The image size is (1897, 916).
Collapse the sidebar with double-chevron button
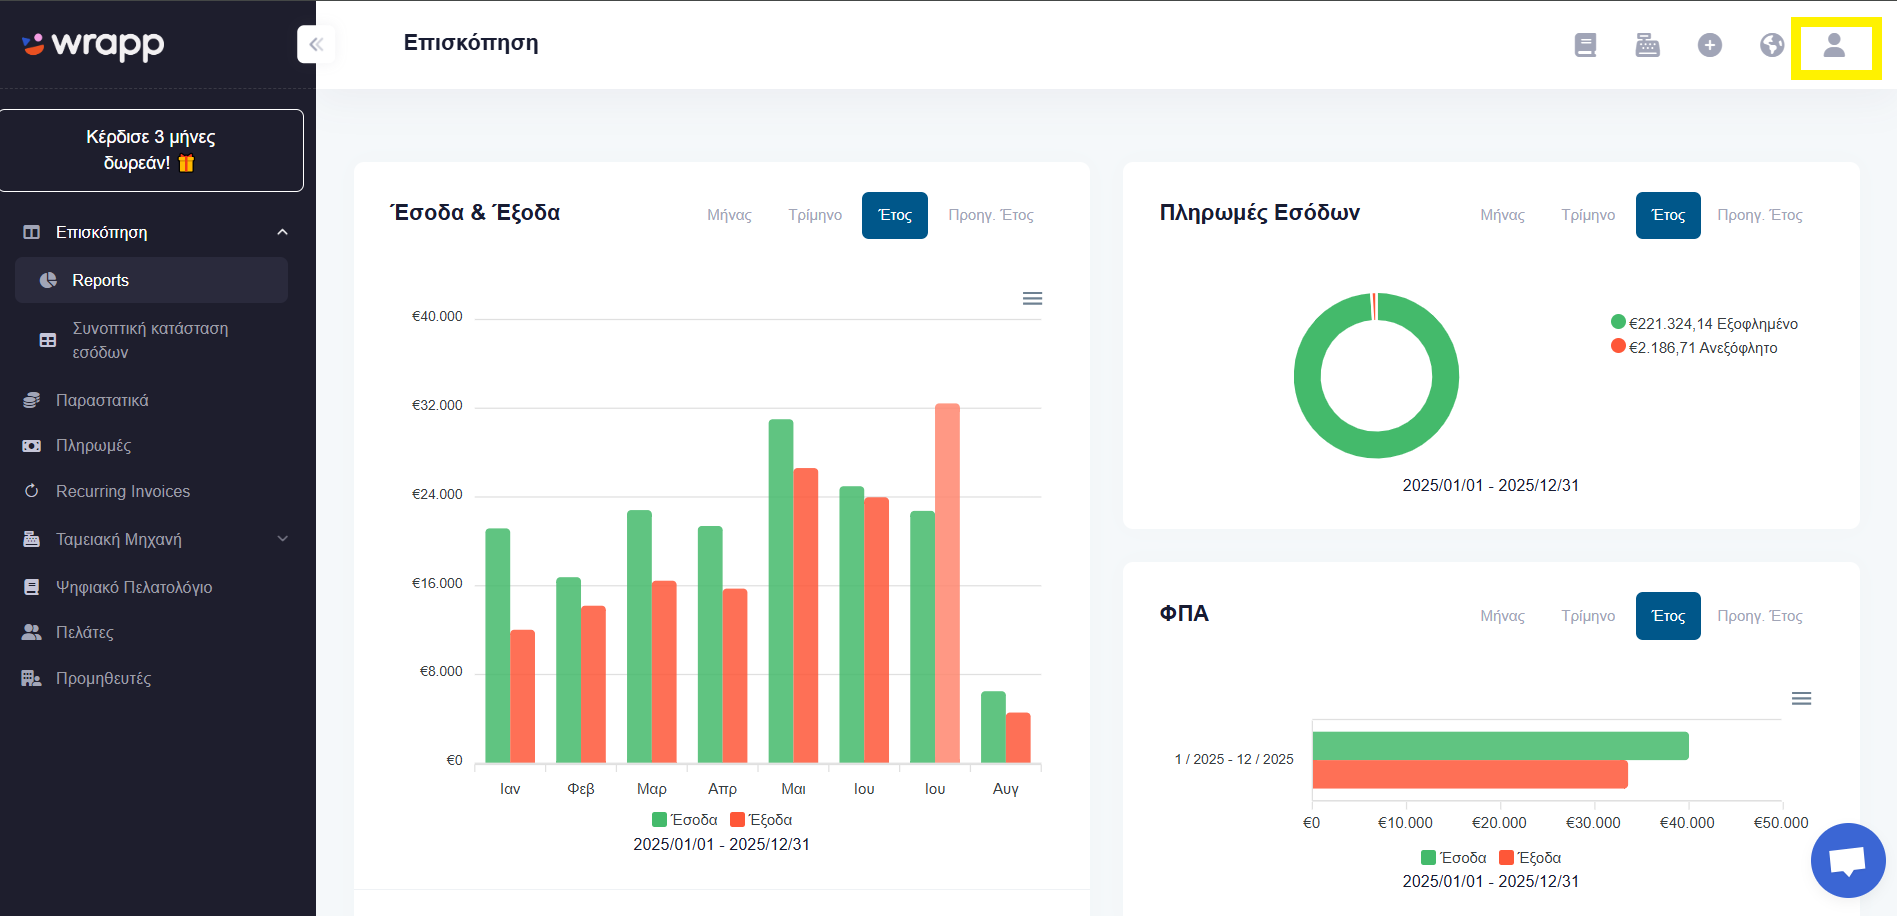(x=316, y=44)
